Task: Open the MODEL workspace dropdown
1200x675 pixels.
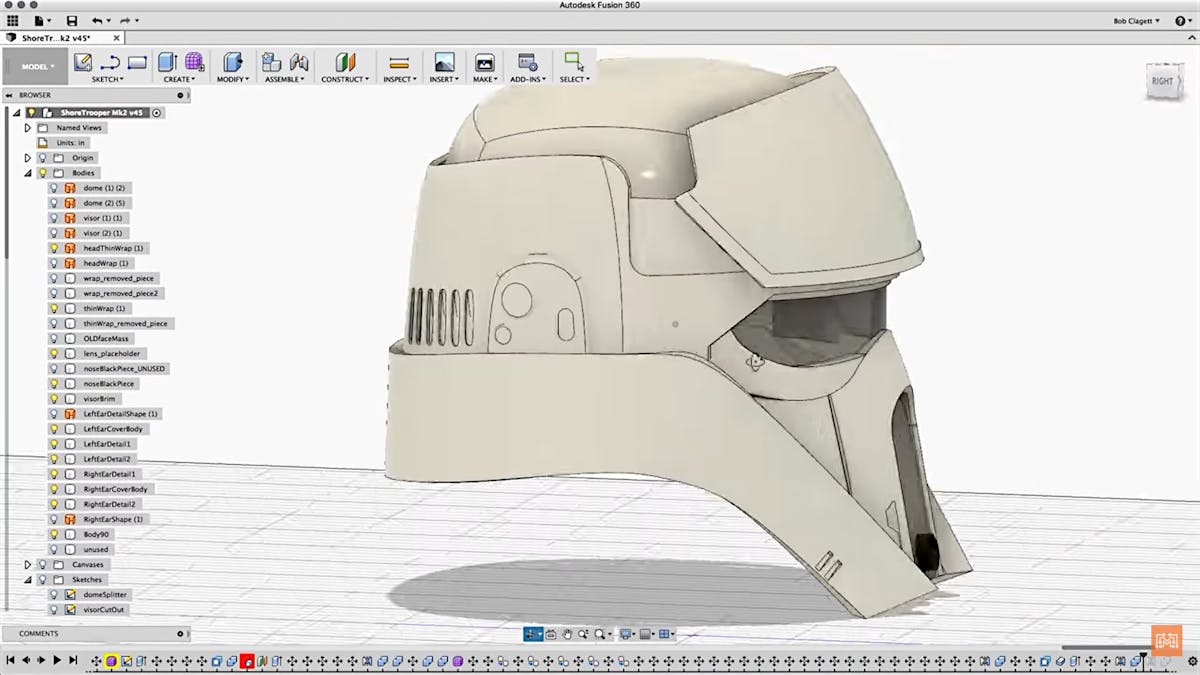Action: point(38,67)
